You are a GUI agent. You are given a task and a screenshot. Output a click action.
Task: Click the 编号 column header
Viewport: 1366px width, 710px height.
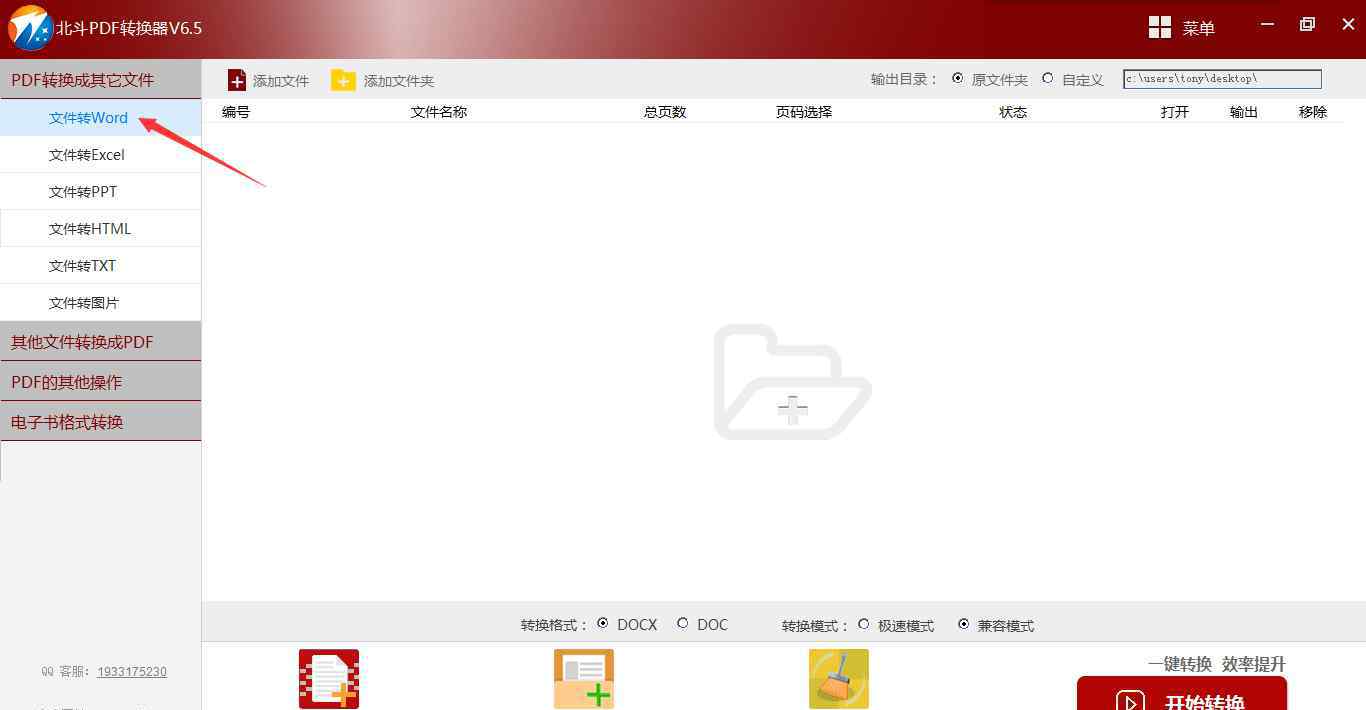click(x=236, y=112)
